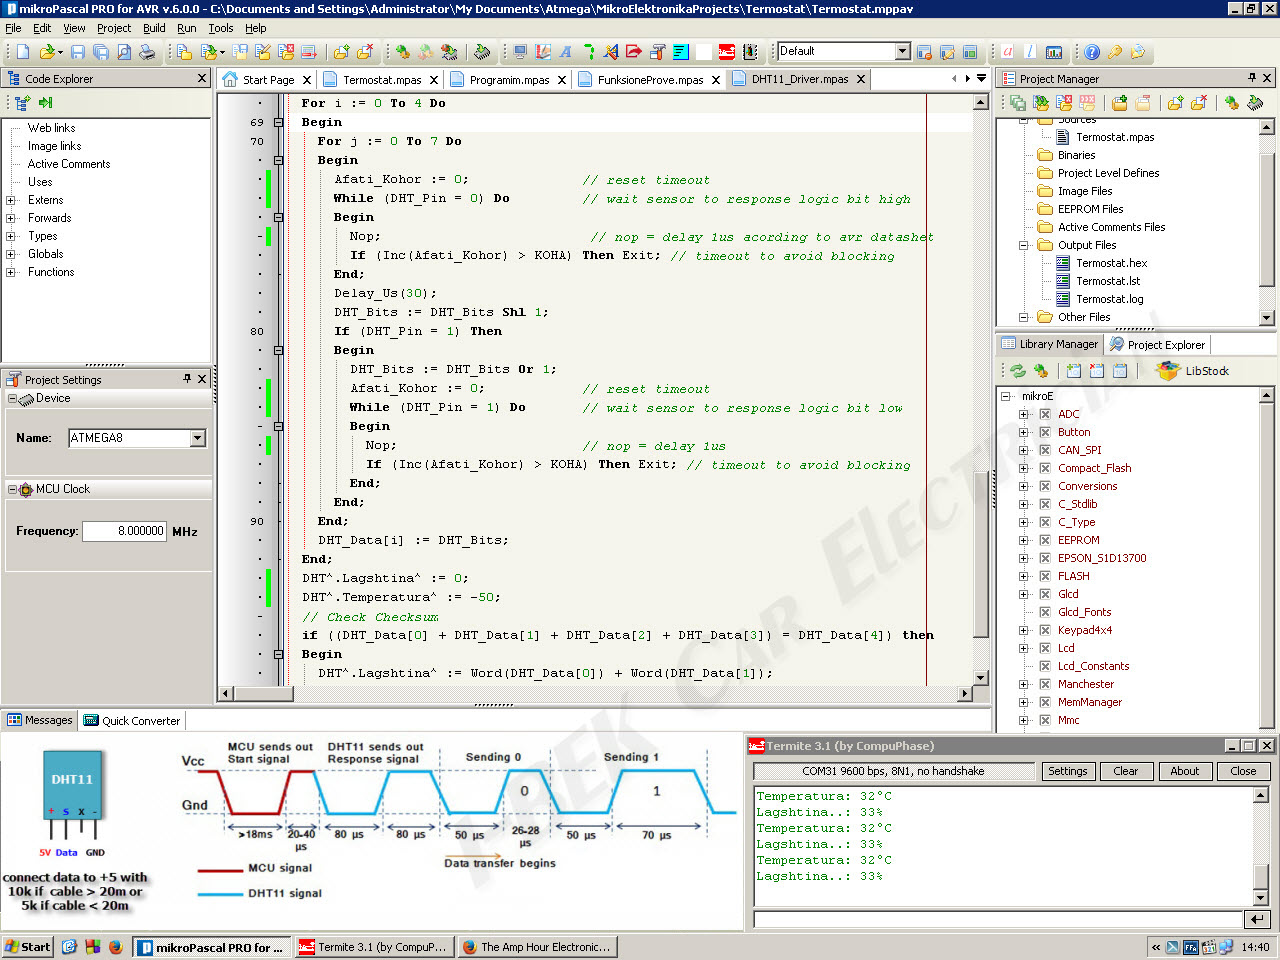Click the Settings button in Termite

tap(1067, 771)
